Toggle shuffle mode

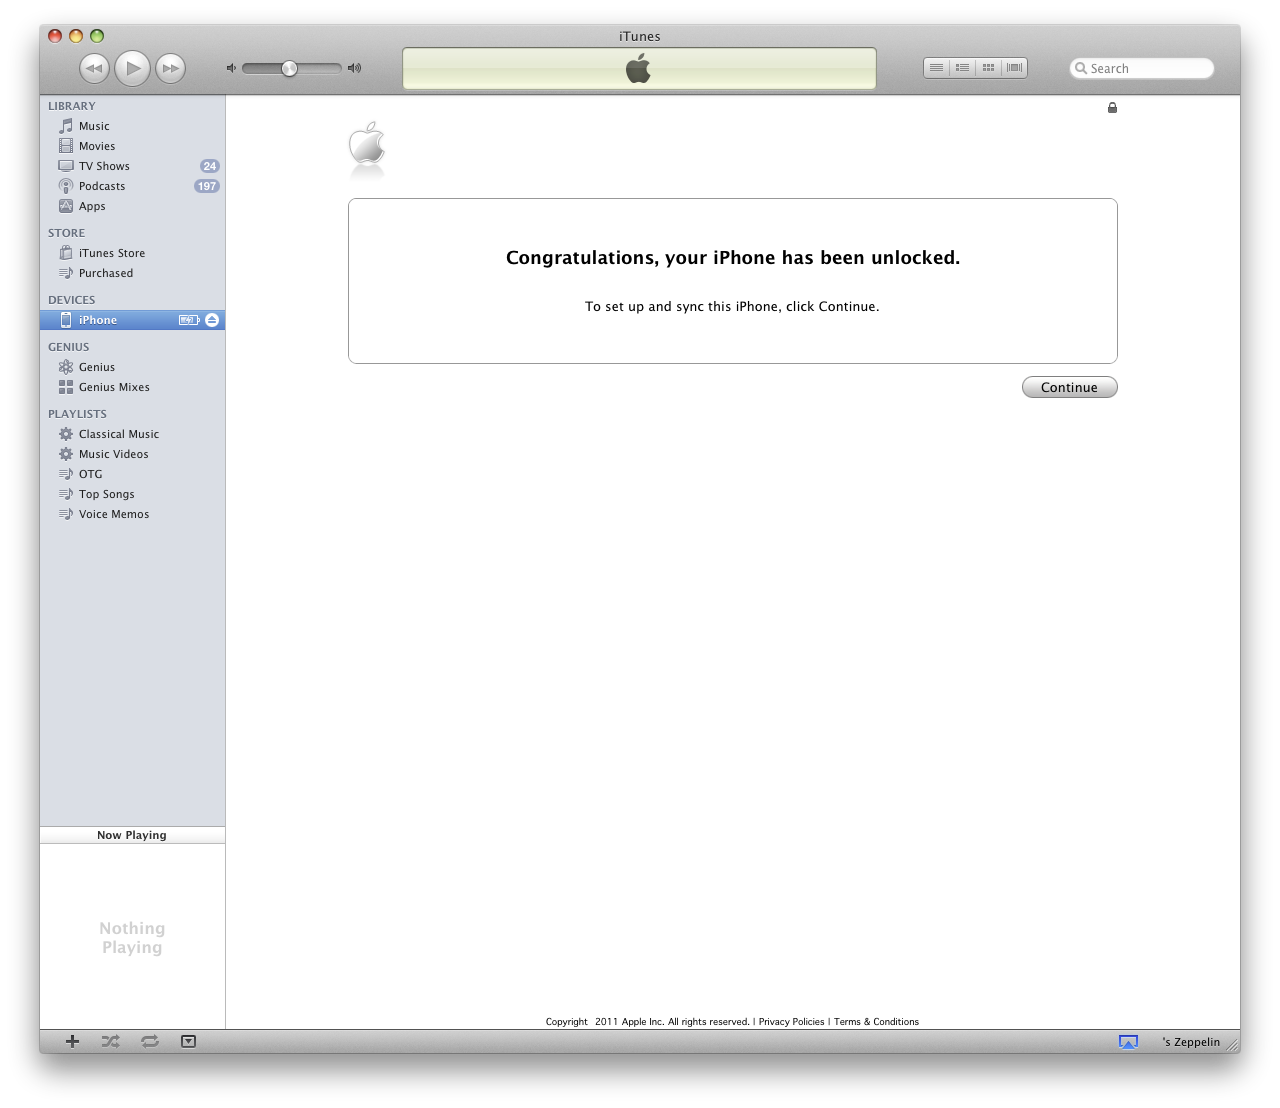click(110, 1041)
